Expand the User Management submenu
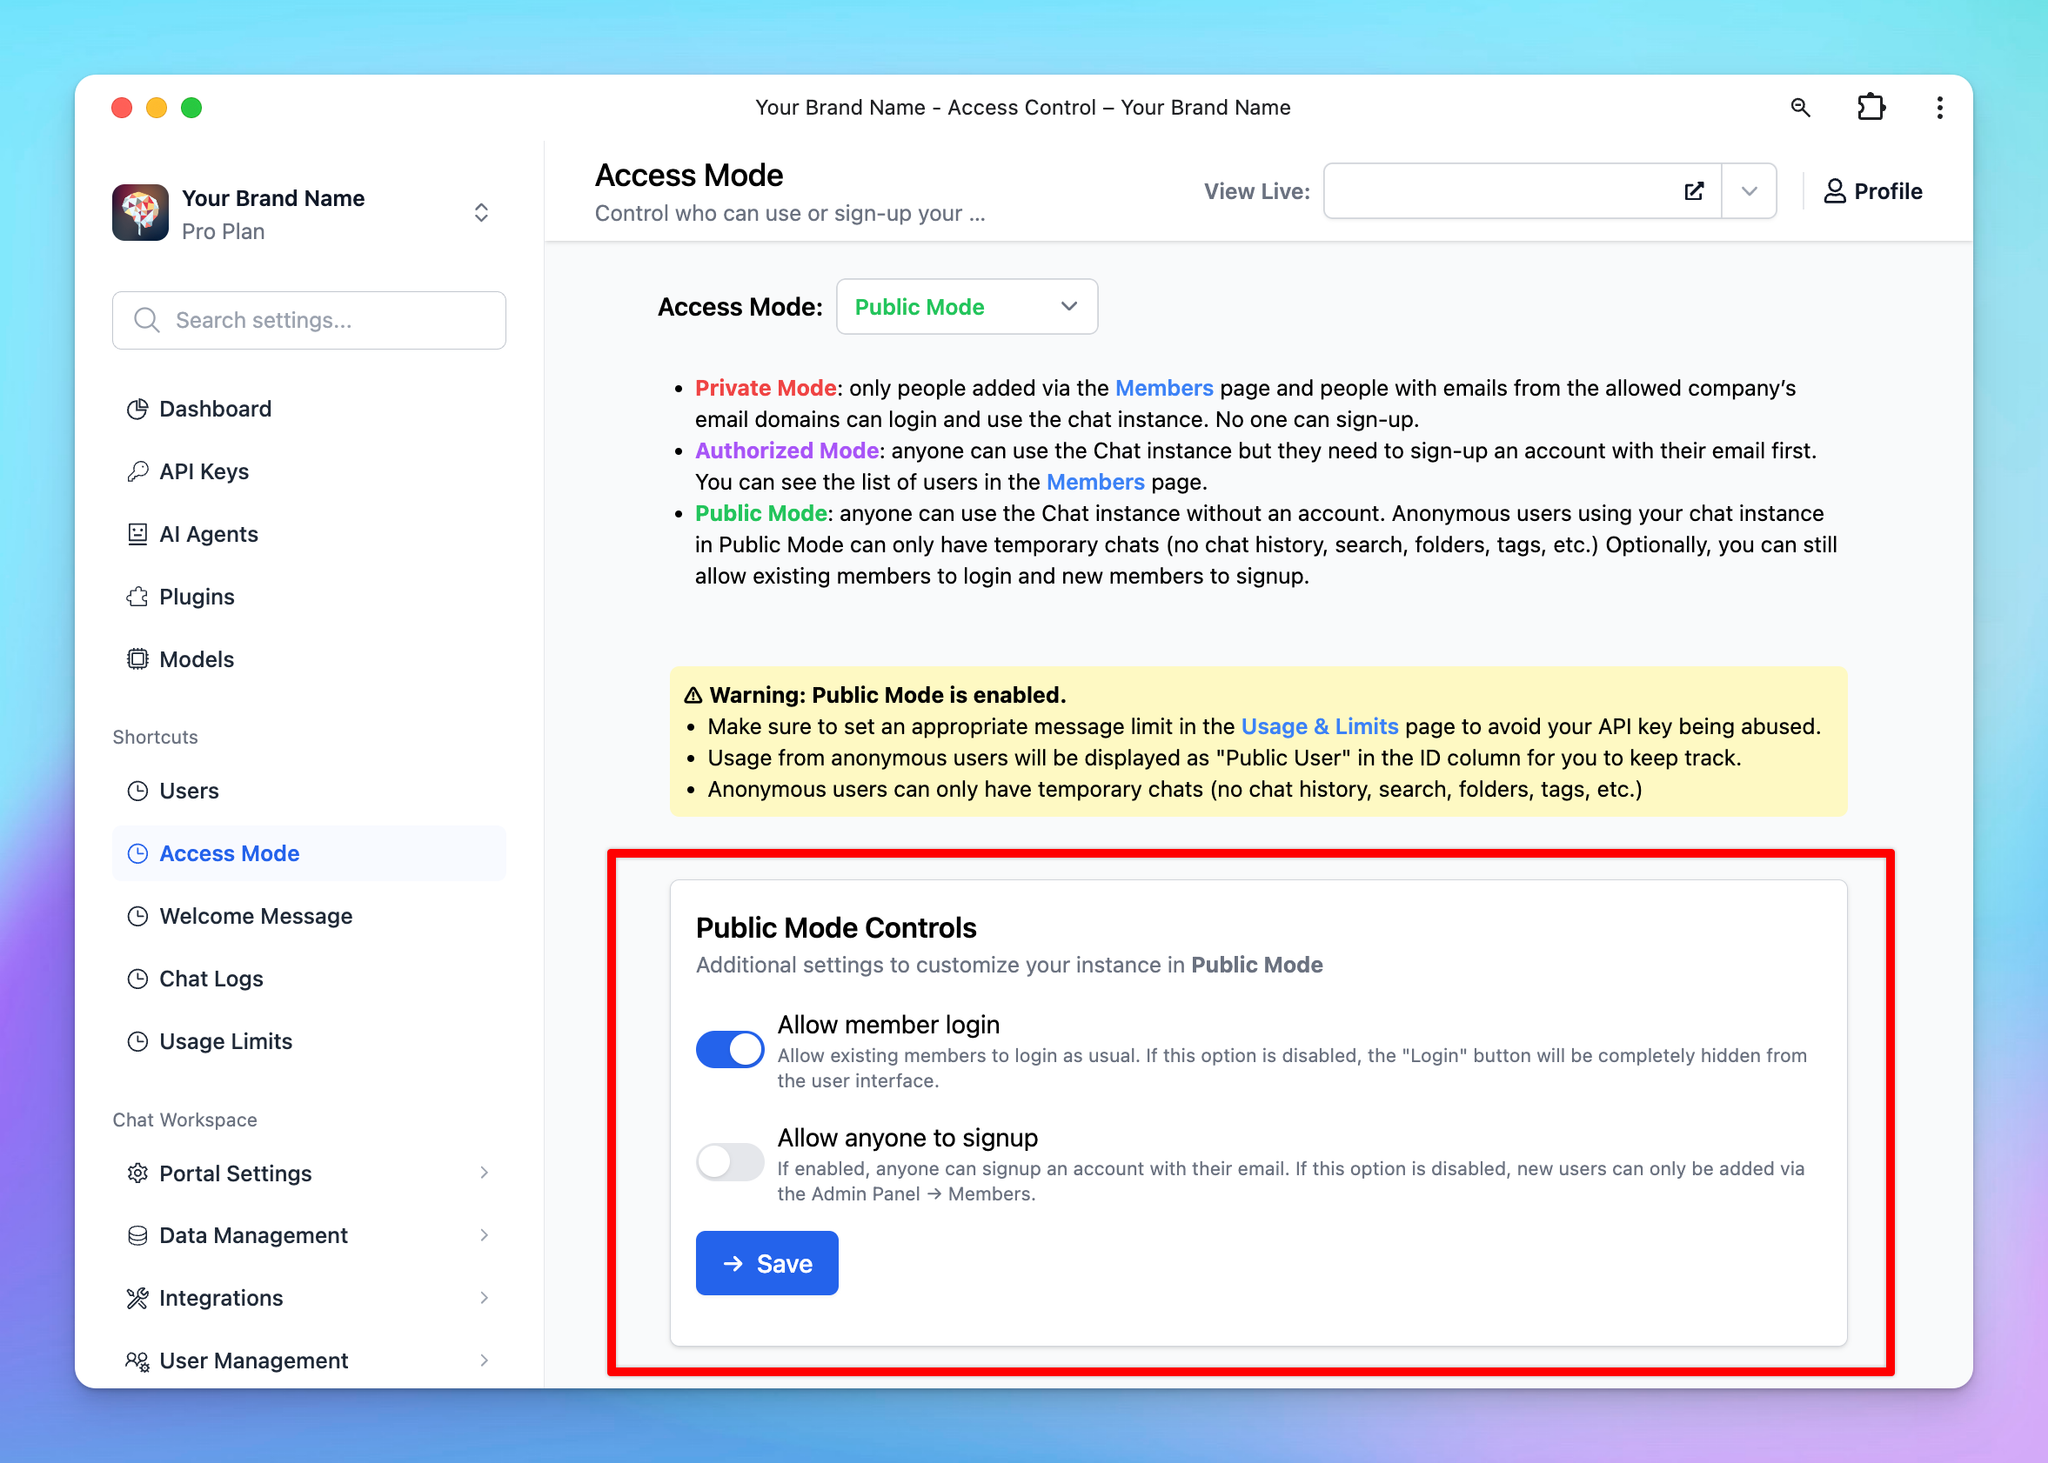2048x1463 pixels. click(484, 1361)
